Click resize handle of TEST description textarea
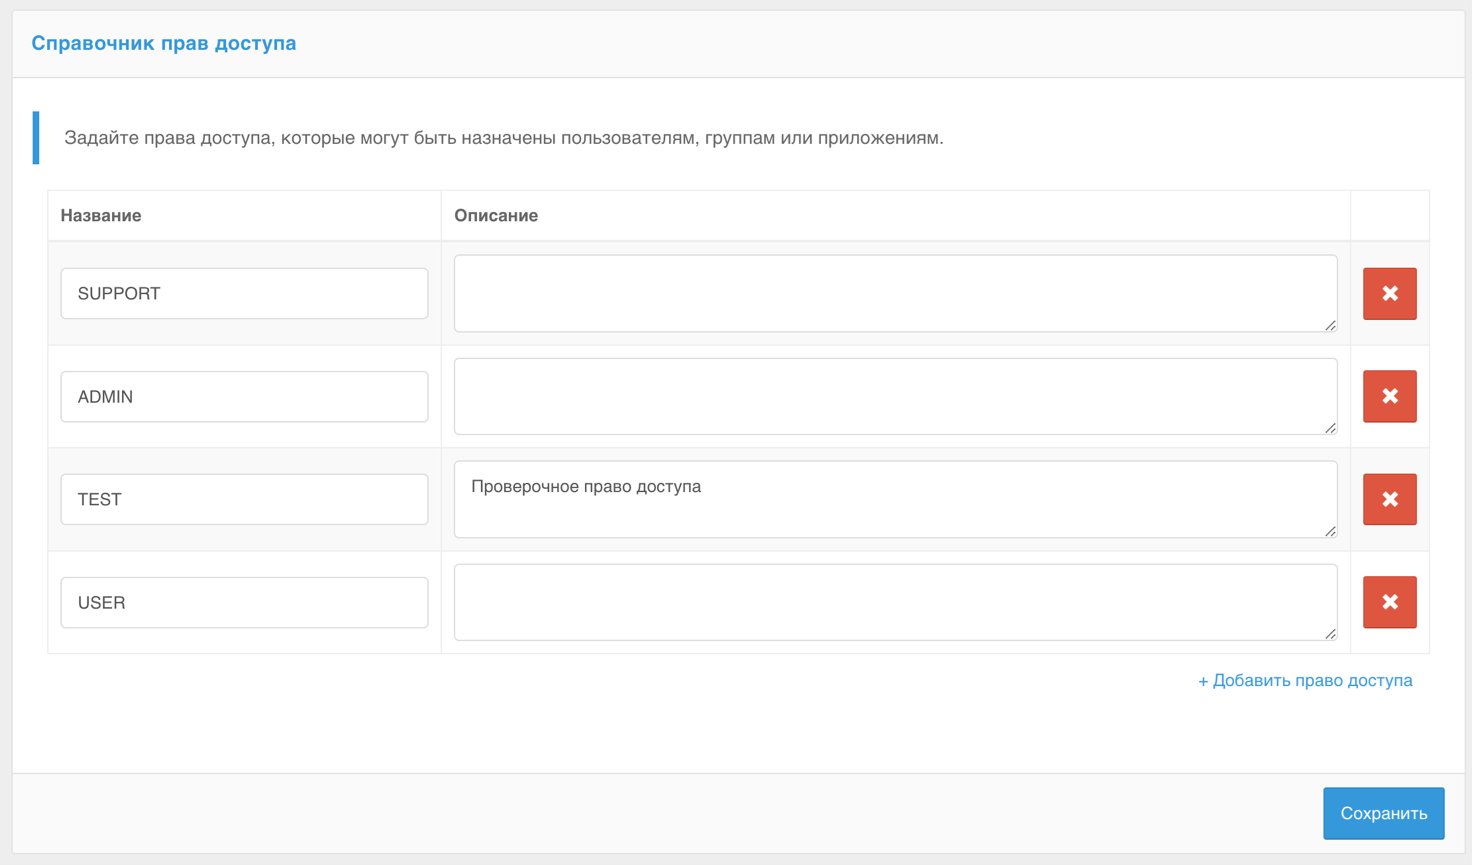1472x865 pixels. coord(1330,531)
